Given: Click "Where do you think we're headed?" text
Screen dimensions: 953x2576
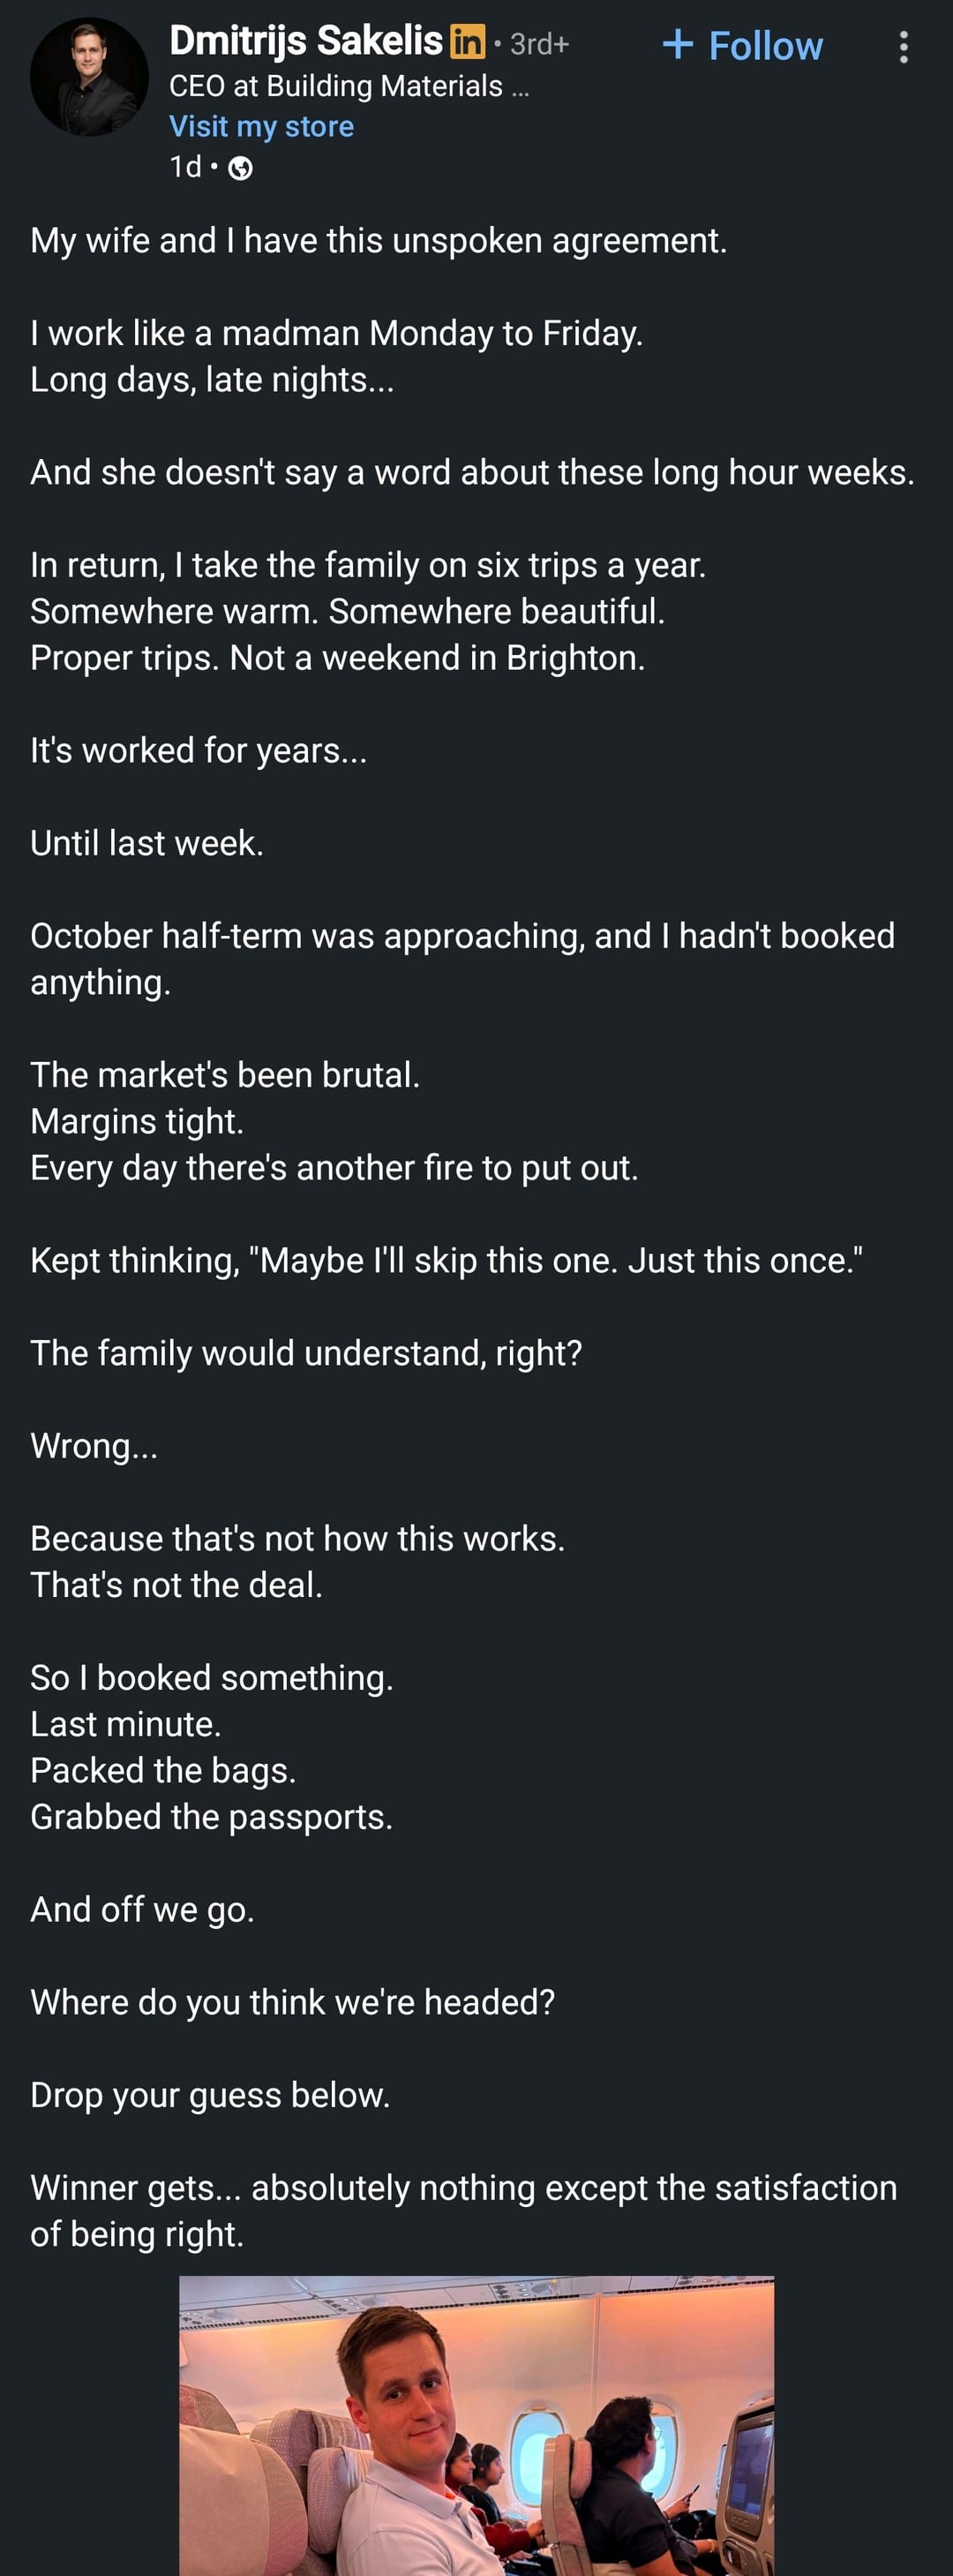Looking at the screenshot, I should [292, 2002].
